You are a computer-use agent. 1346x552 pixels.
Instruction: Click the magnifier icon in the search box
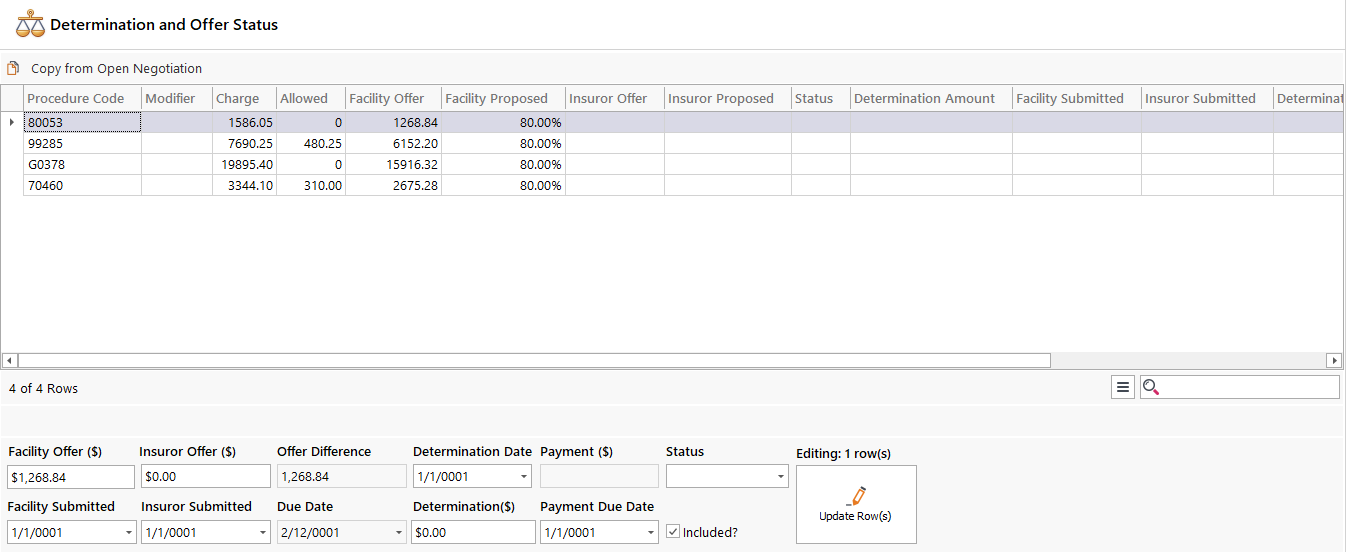click(1151, 388)
